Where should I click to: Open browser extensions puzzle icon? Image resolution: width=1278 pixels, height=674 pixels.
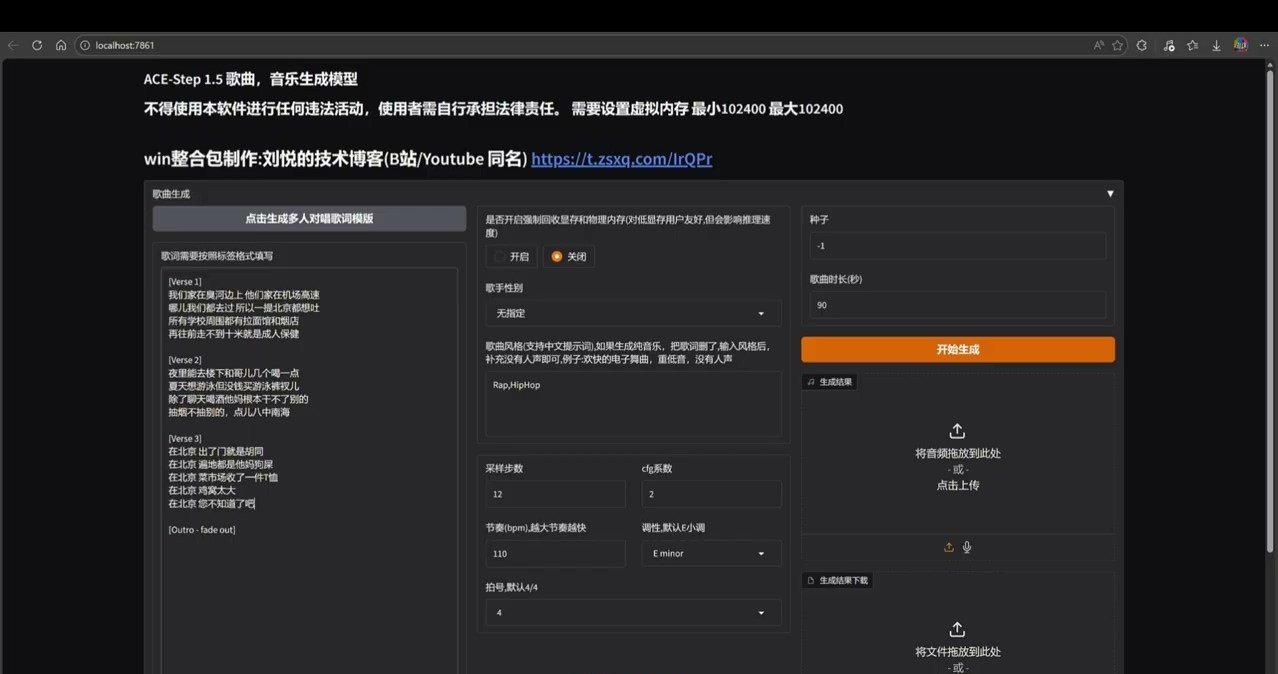pyautogui.click(x=1142, y=45)
